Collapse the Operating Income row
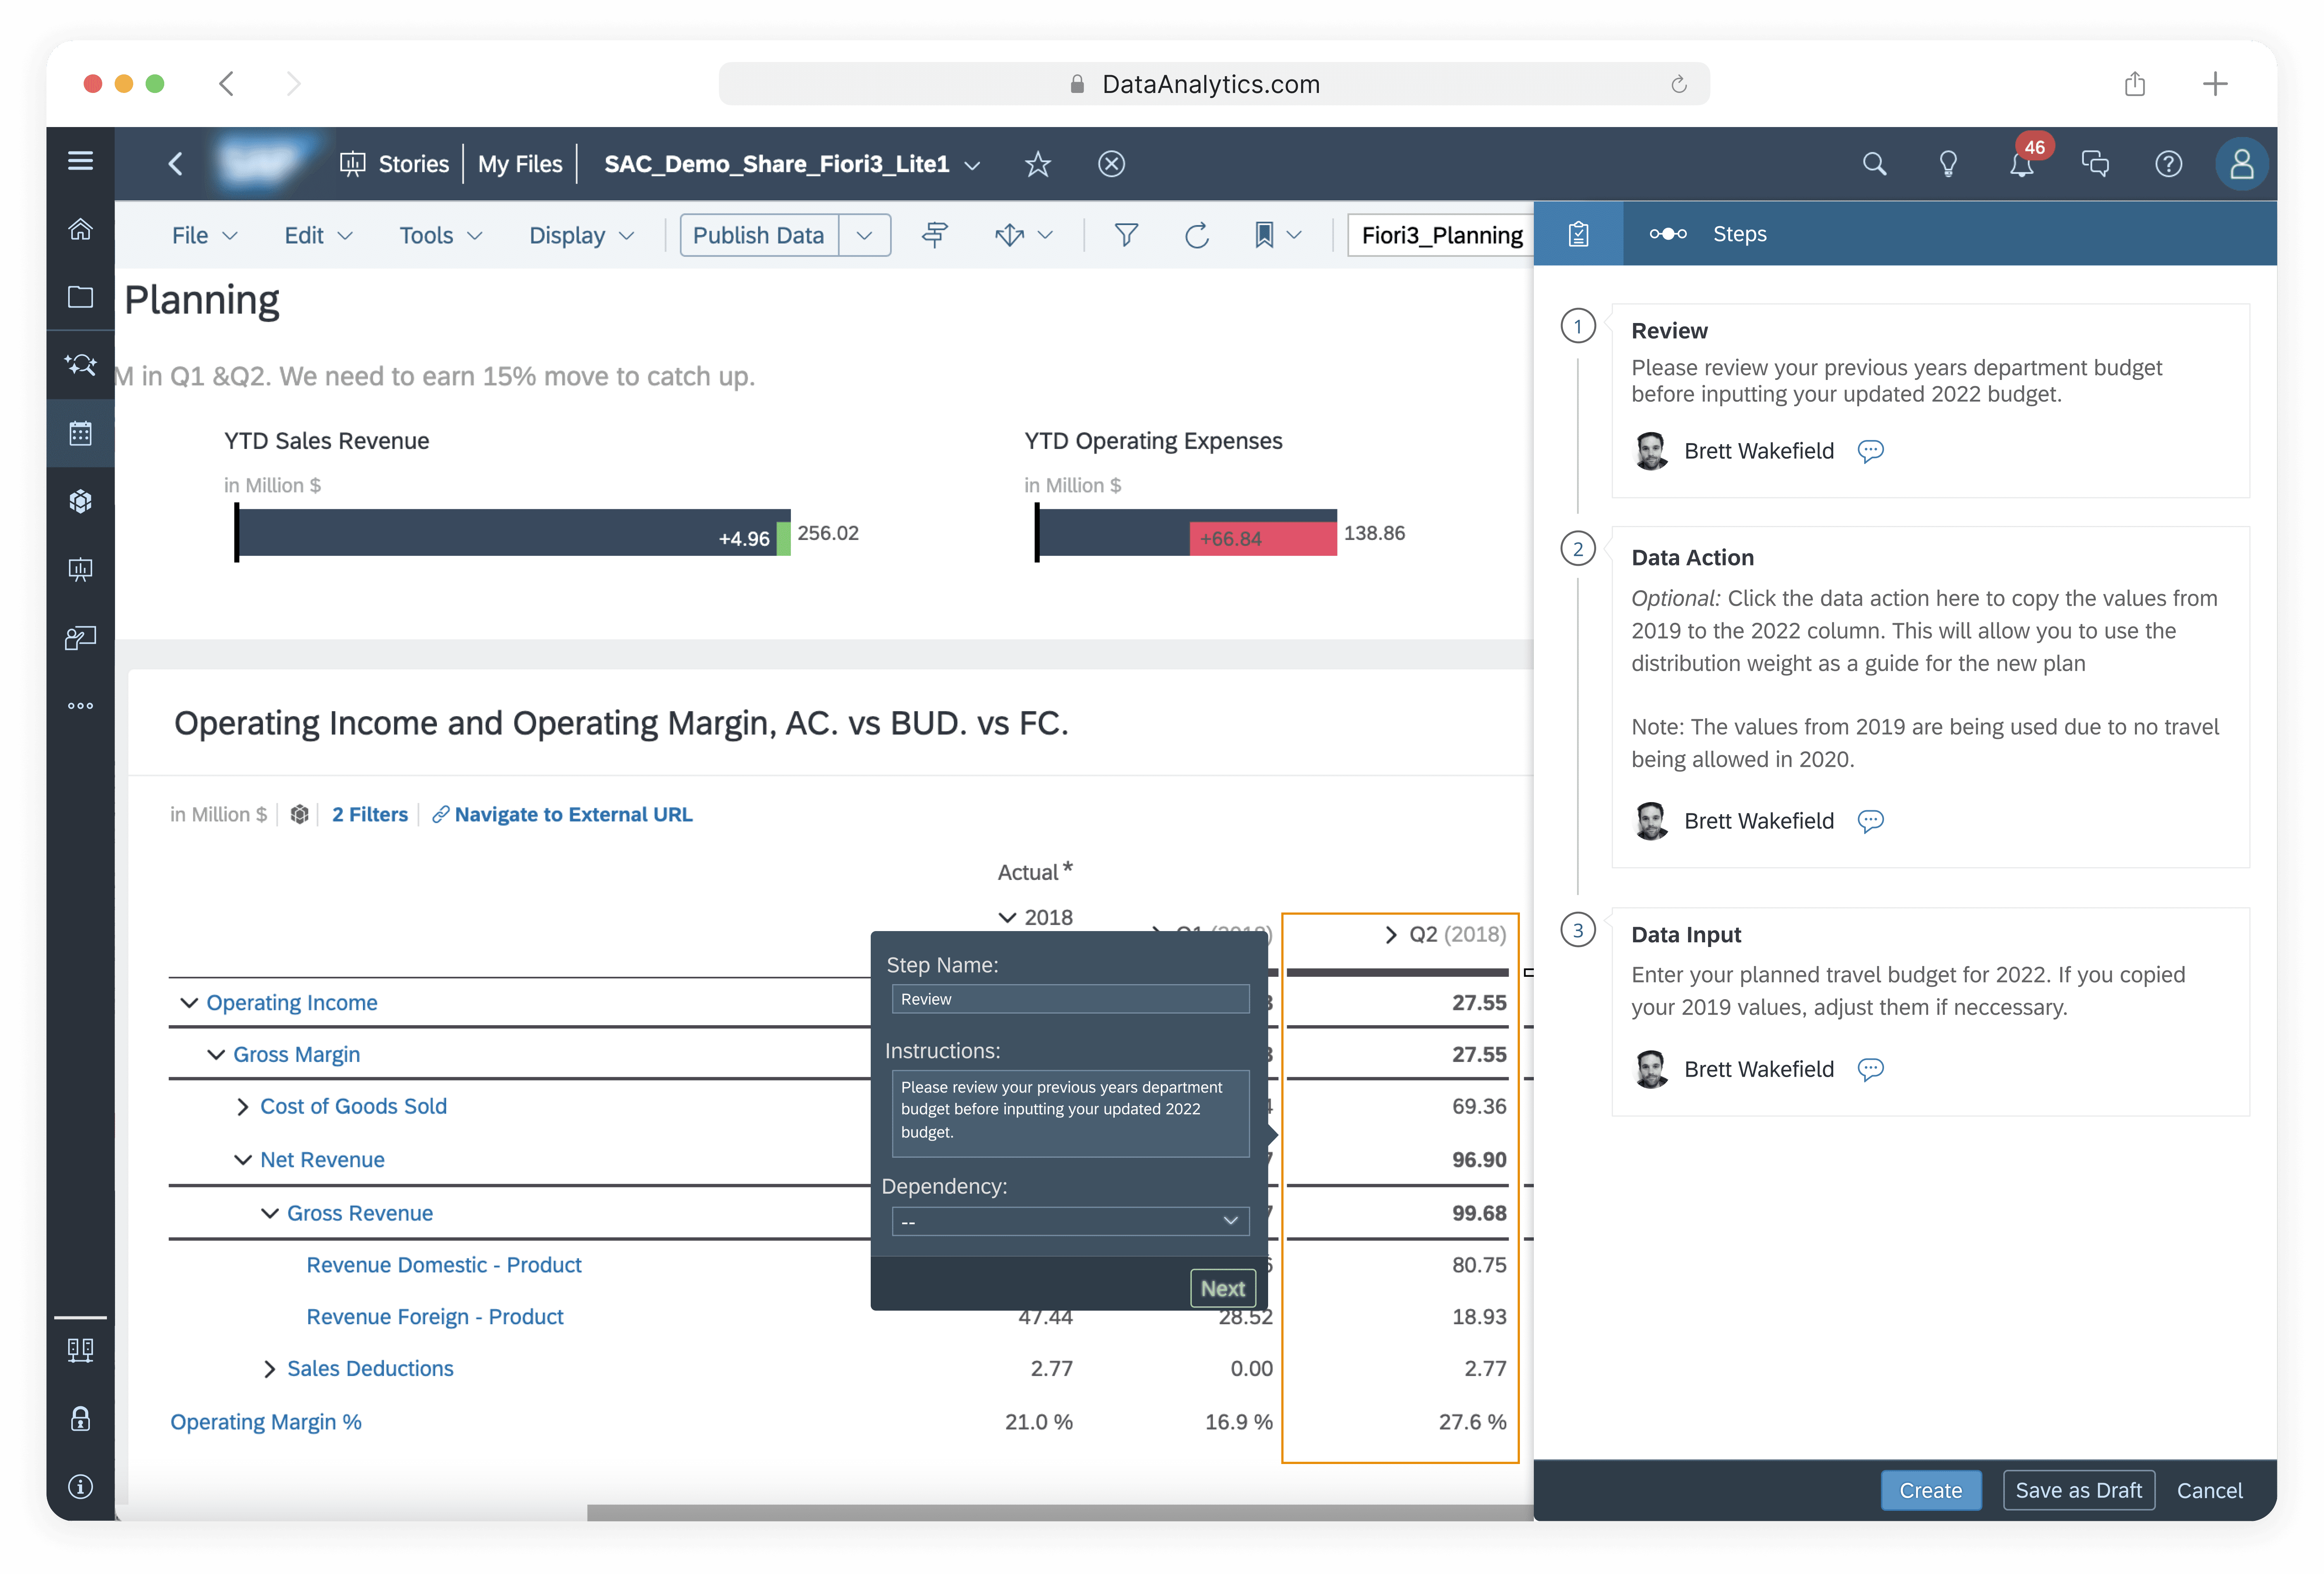Image resolution: width=2324 pixels, height=1574 pixels. coord(189,1003)
